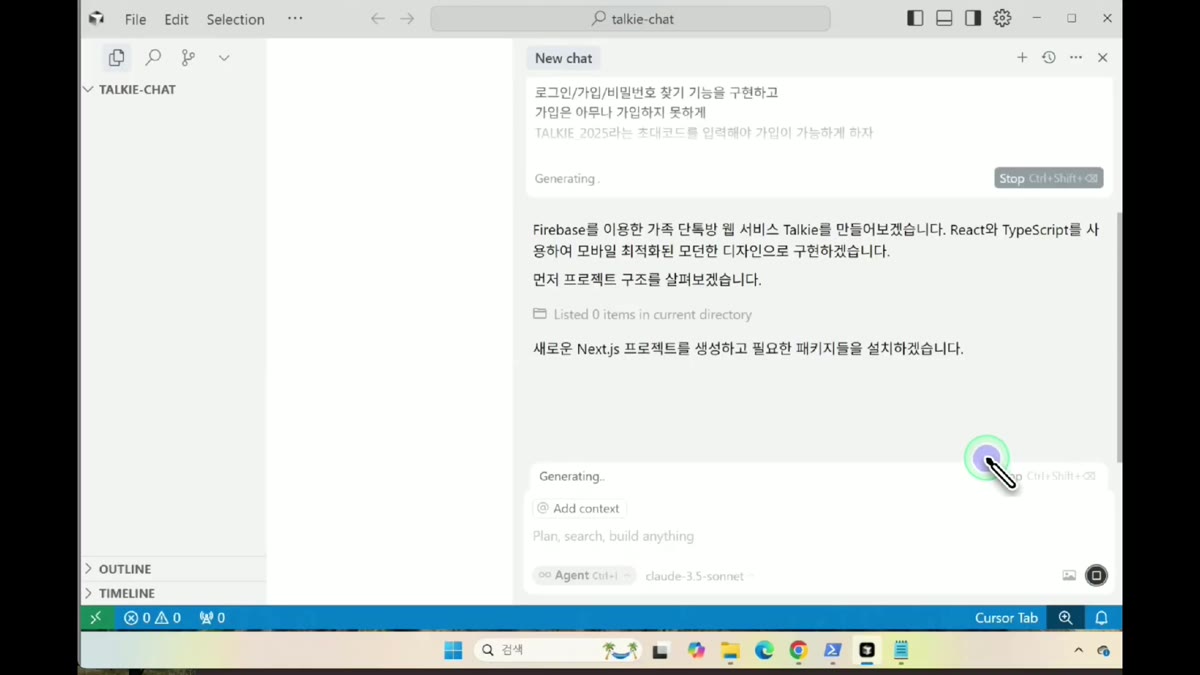Image resolution: width=1200 pixels, height=675 pixels.
Task: Close the chat panel with the X
Action: pos(1103,58)
